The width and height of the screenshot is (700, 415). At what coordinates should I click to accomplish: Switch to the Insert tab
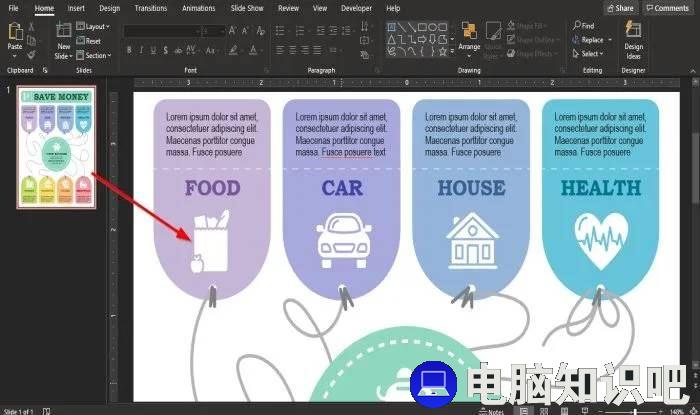point(76,8)
